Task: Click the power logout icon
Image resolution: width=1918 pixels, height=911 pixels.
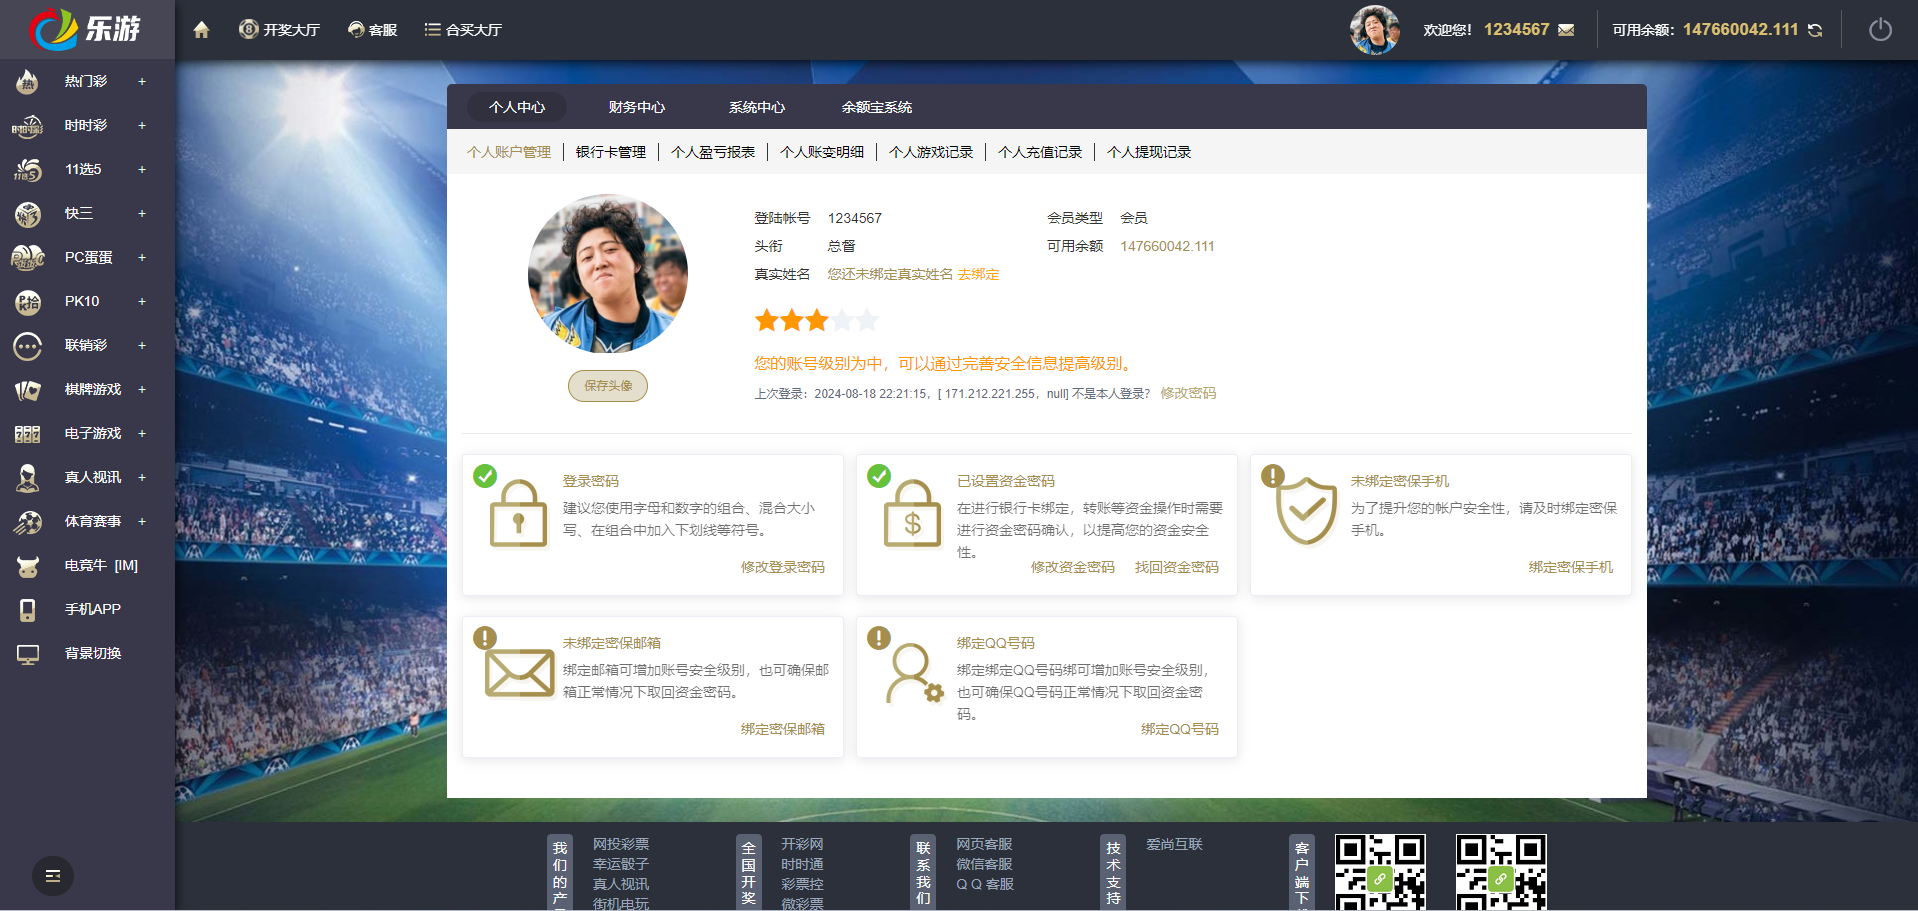Action: coord(1880,30)
